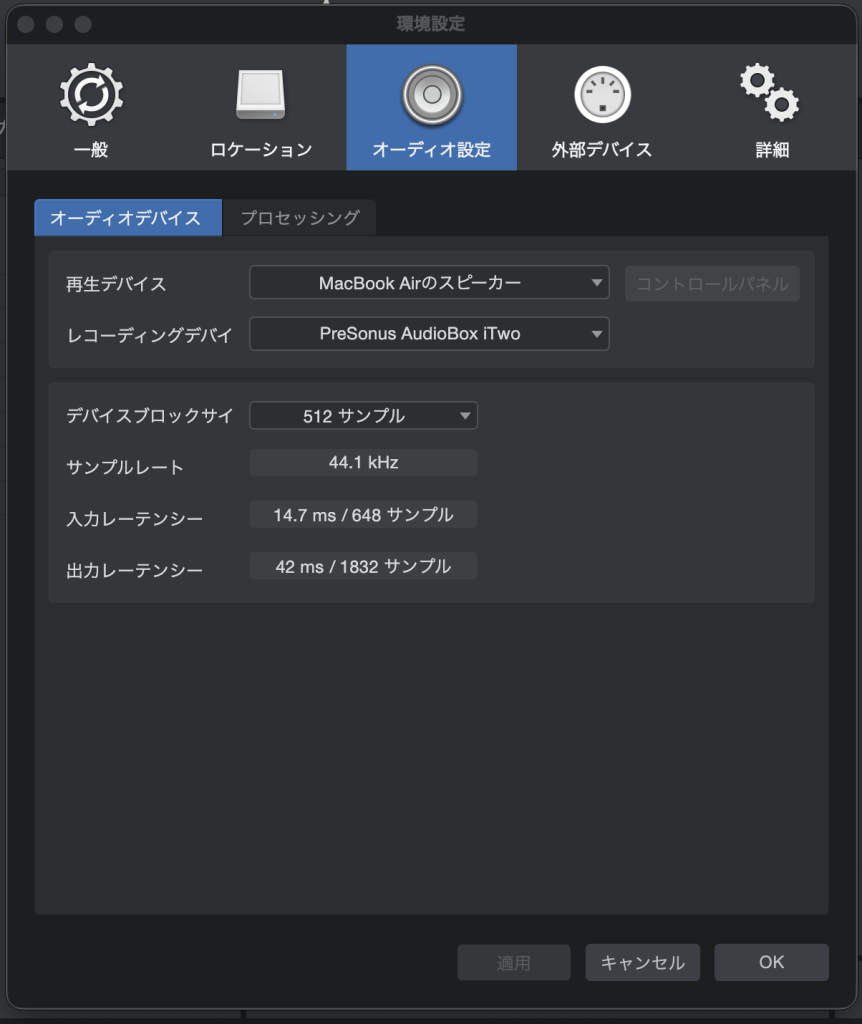
Task: Change the 512 サンプル block size dropdown
Action: [363, 415]
